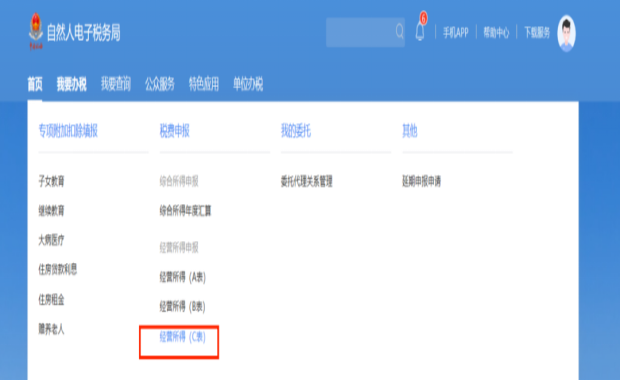This screenshot has width=620, height=381.
Task: Open 经营所得 (A表) filing
Action: click(x=183, y=277)
